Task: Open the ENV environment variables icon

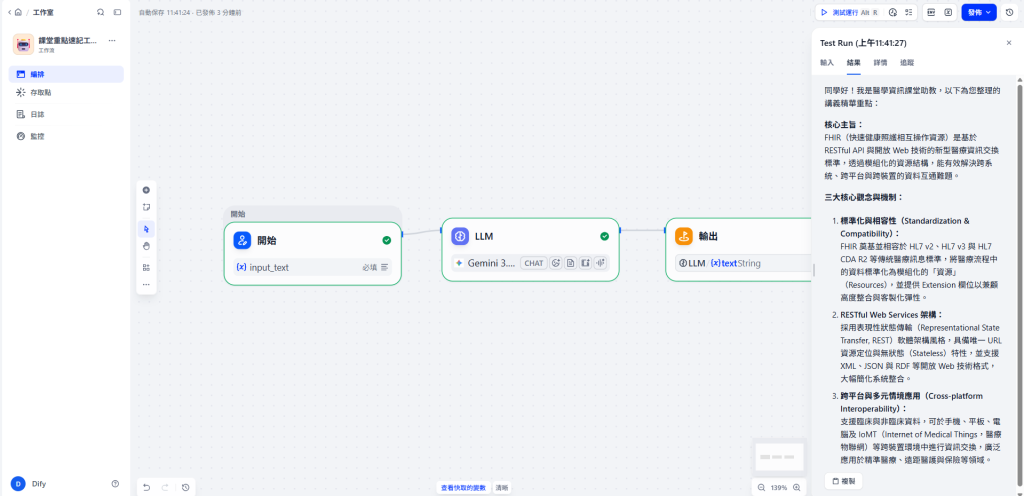Action: (x=932, y=12)
